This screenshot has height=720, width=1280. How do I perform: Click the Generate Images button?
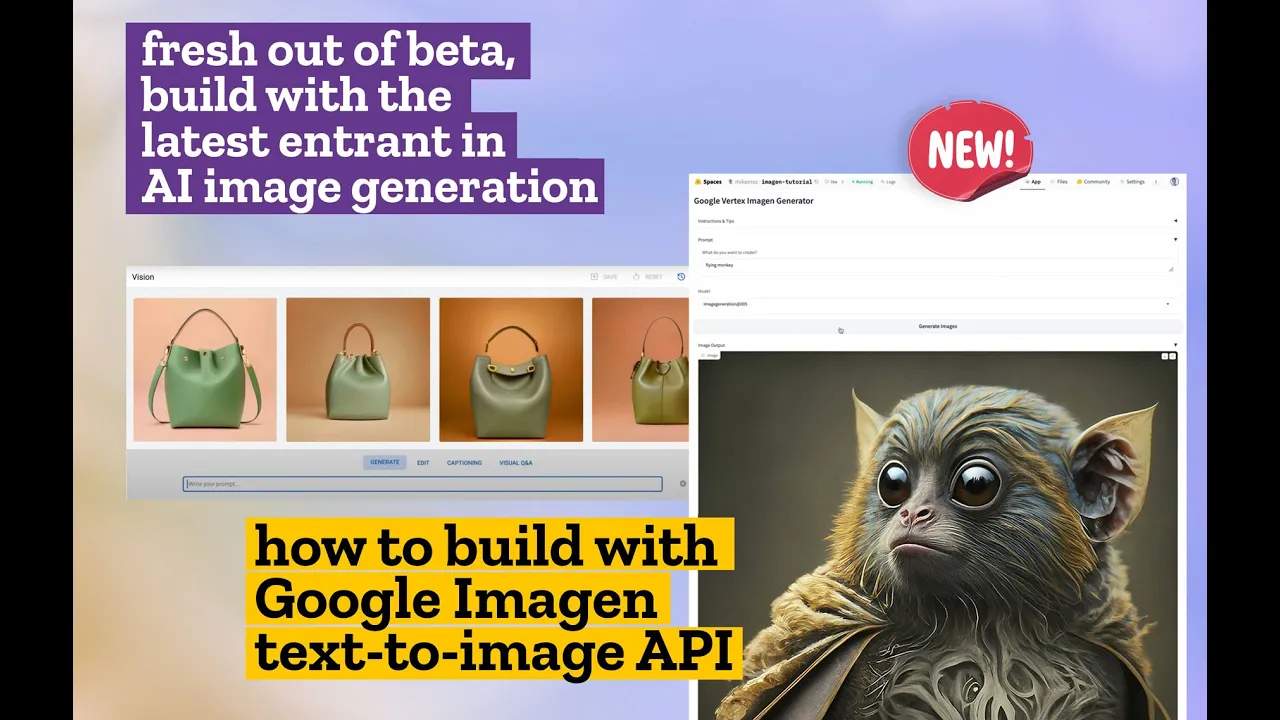[x=938, y=326]
